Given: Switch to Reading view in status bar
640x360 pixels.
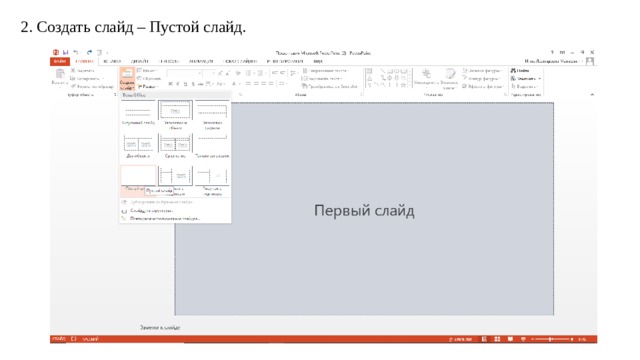Looking at the screenshot, I should click(x=510, y=339).
